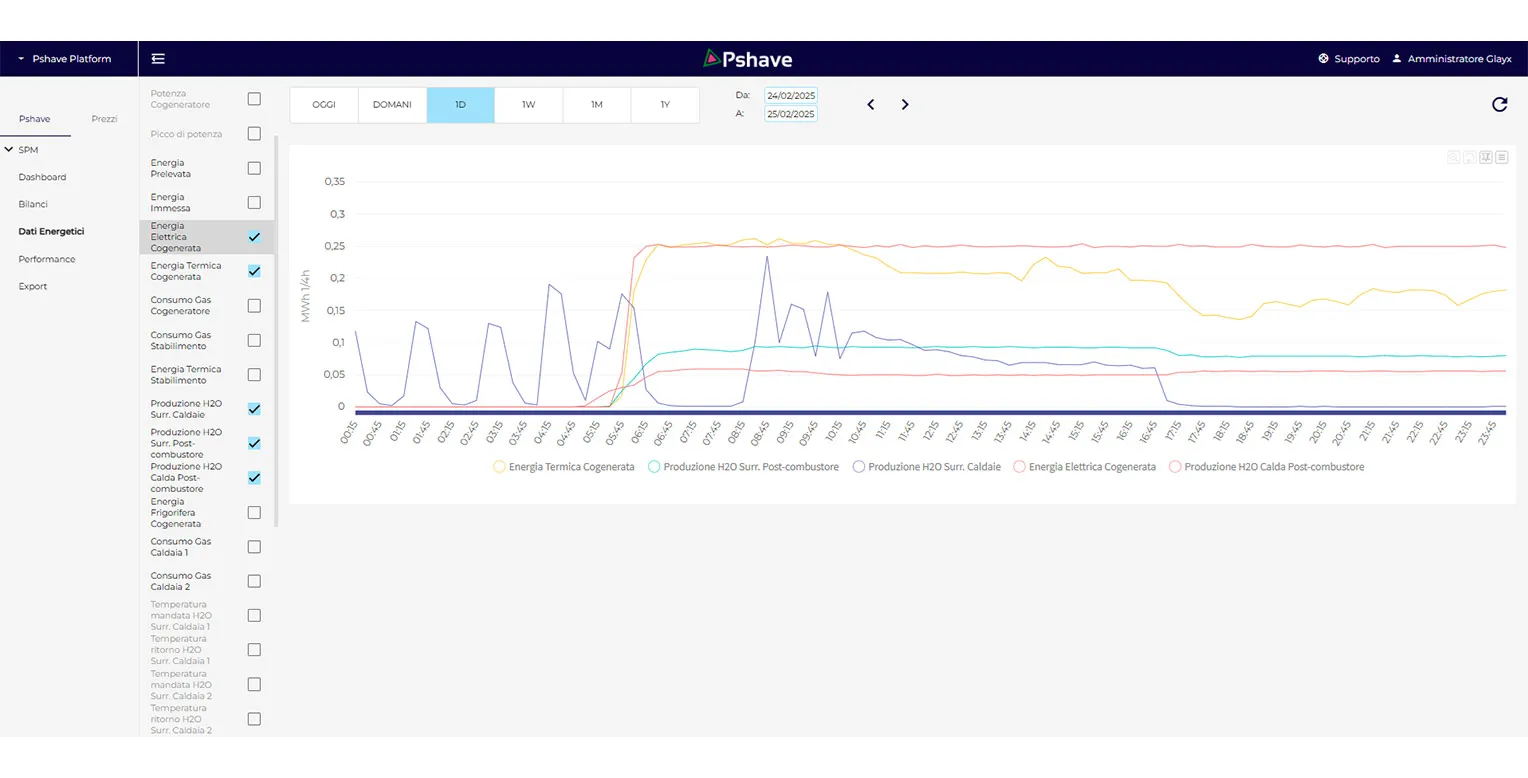Switch to the Prezzi tab

click(104, 119)
